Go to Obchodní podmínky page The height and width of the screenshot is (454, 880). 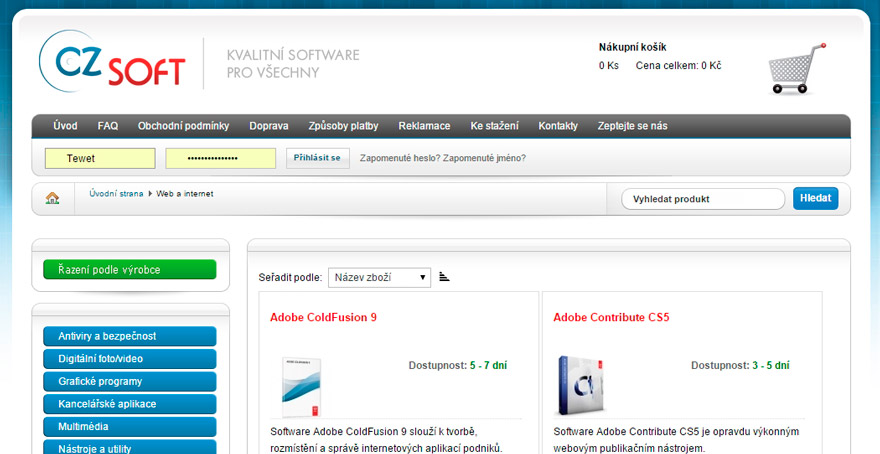184,126
